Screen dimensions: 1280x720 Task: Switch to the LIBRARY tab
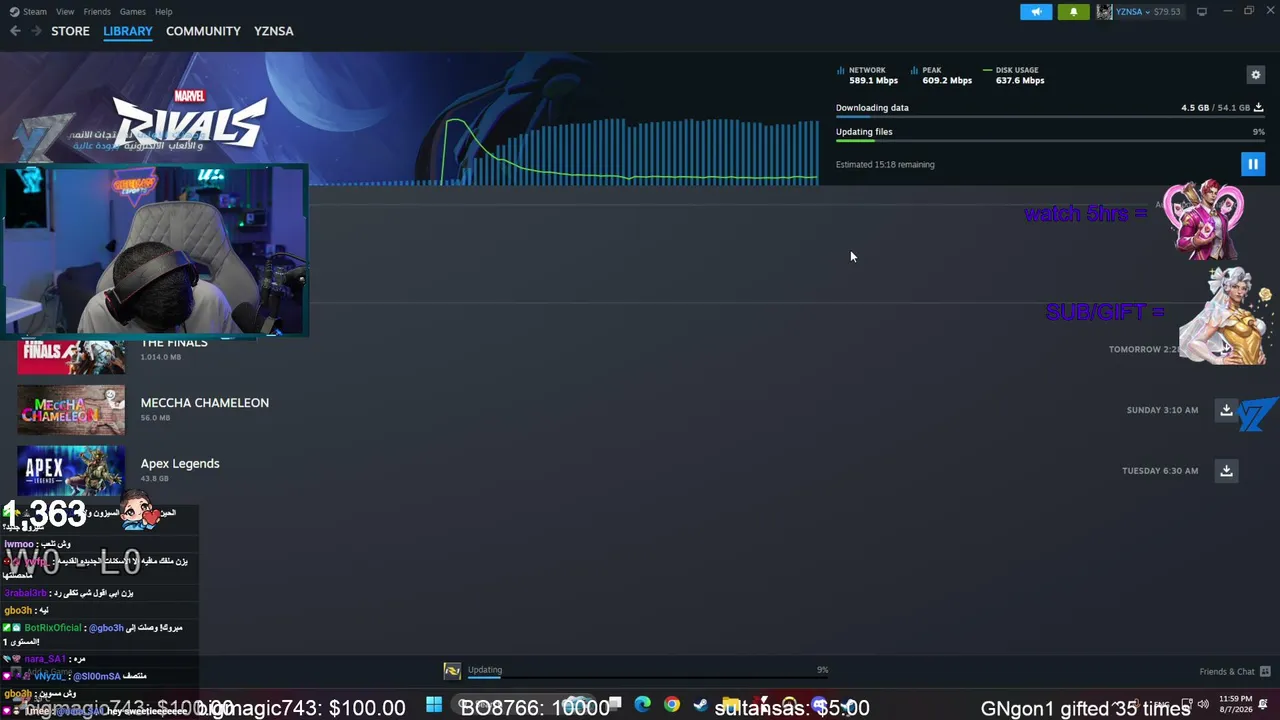[x=128, y=31]
